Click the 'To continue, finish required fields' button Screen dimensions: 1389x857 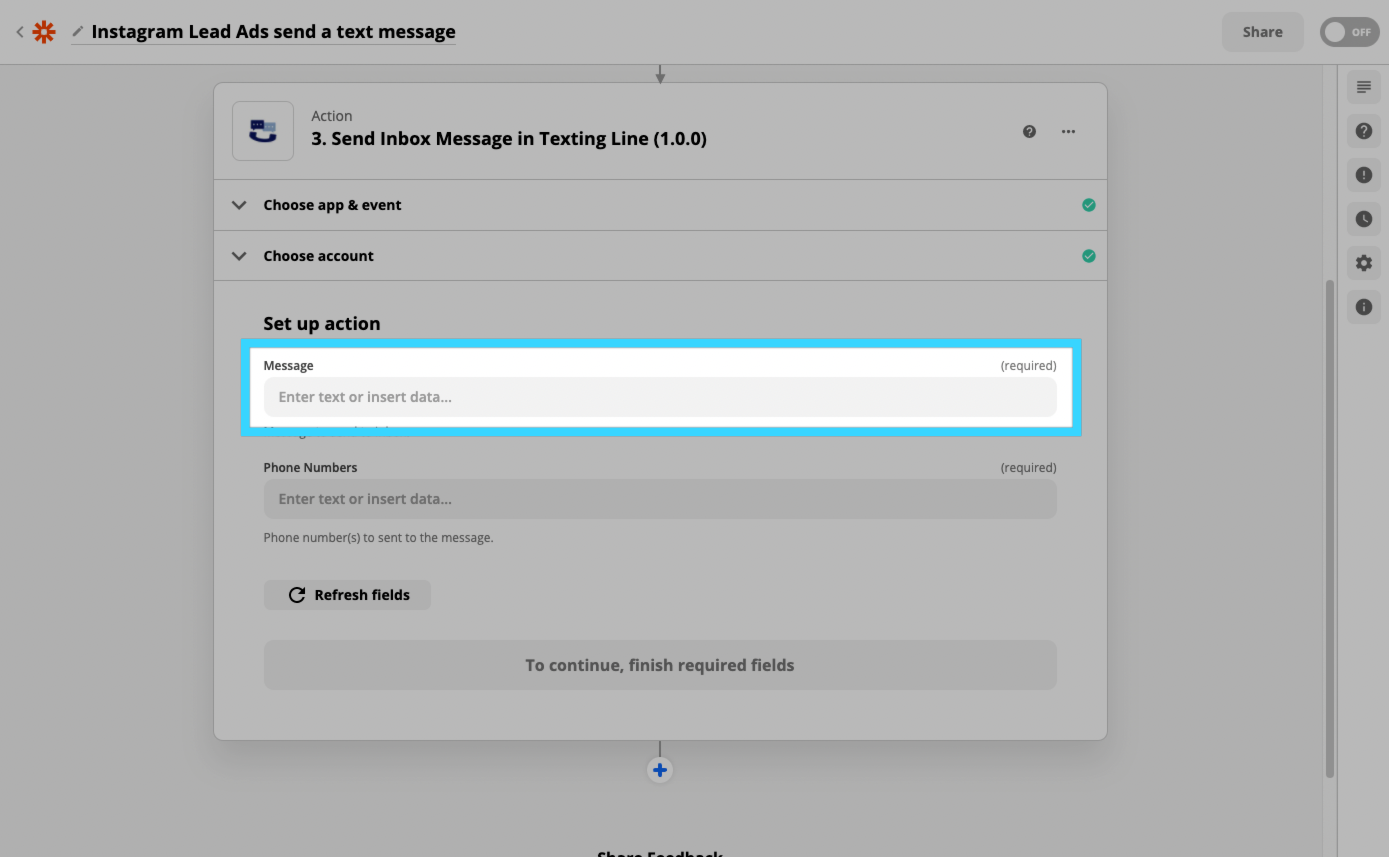(660, 665)
